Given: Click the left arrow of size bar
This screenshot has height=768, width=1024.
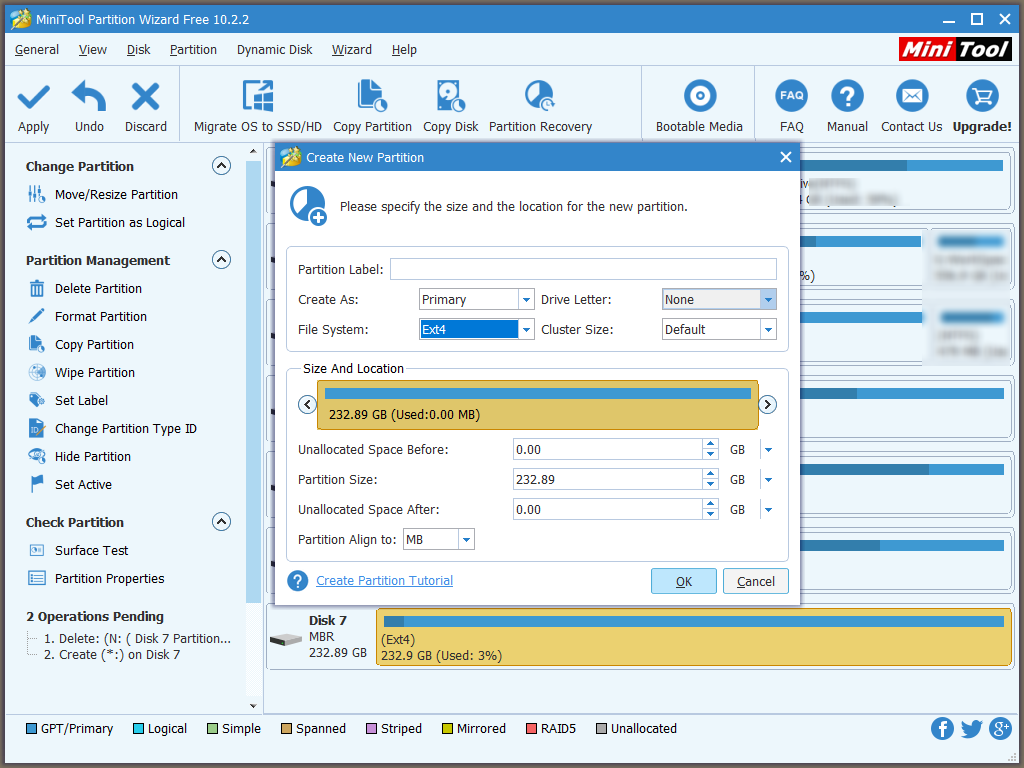Looking at the screenshot, I should pyautogui.click(x=307, y=404).
